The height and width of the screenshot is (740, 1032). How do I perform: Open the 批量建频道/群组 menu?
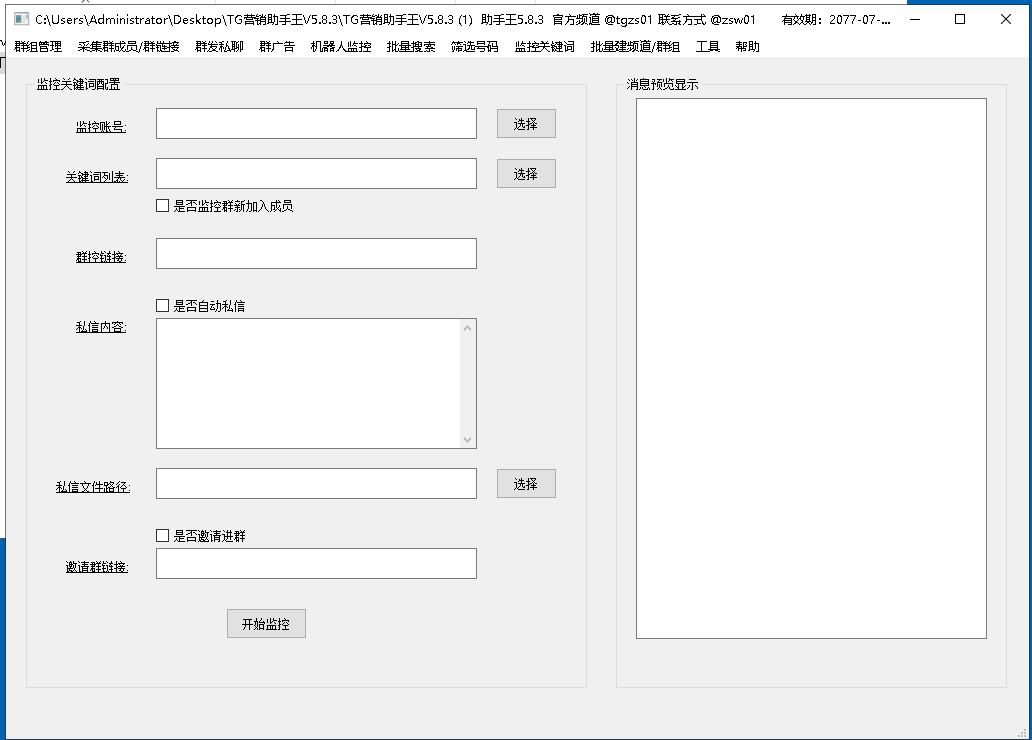[635, 47]
